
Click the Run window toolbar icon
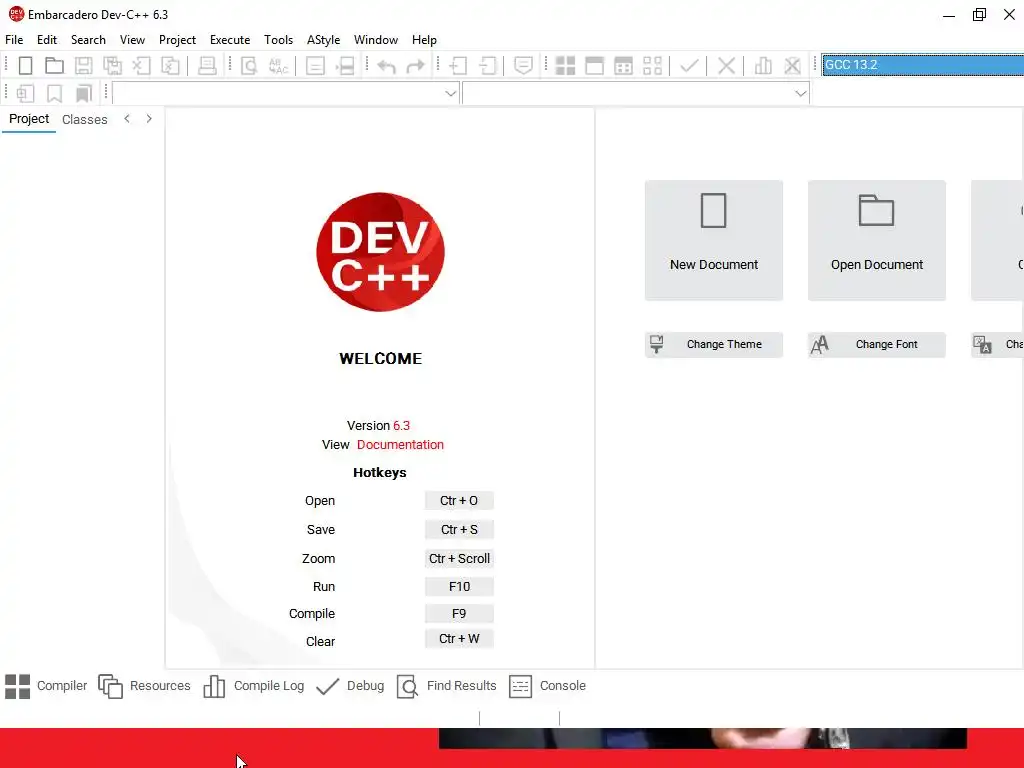(594, 65)
